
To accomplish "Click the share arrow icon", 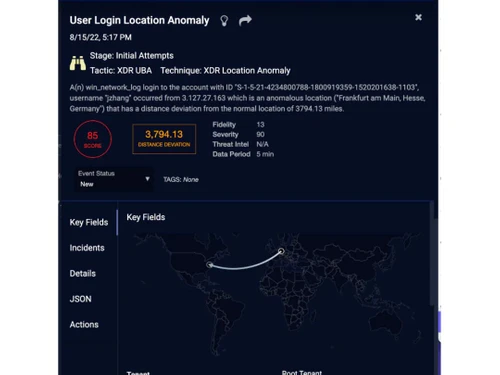I will pyautogui.click(x=245, y=20).
